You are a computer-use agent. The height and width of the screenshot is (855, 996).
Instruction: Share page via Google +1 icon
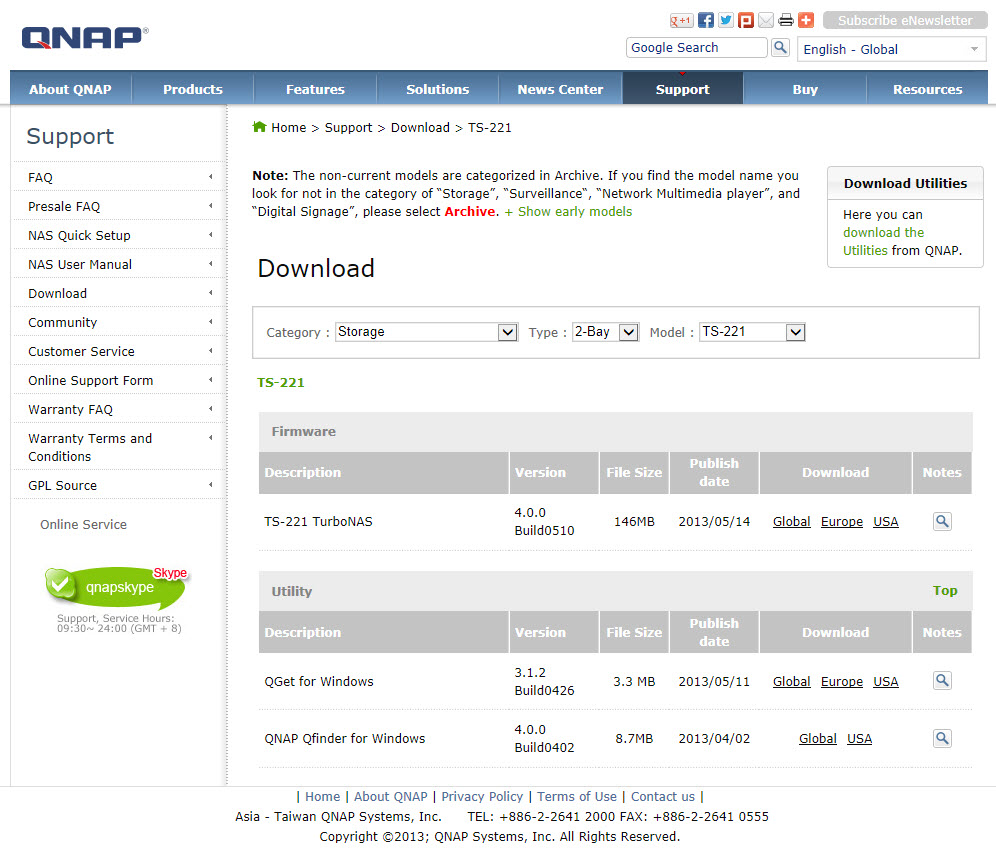[681, 20]
